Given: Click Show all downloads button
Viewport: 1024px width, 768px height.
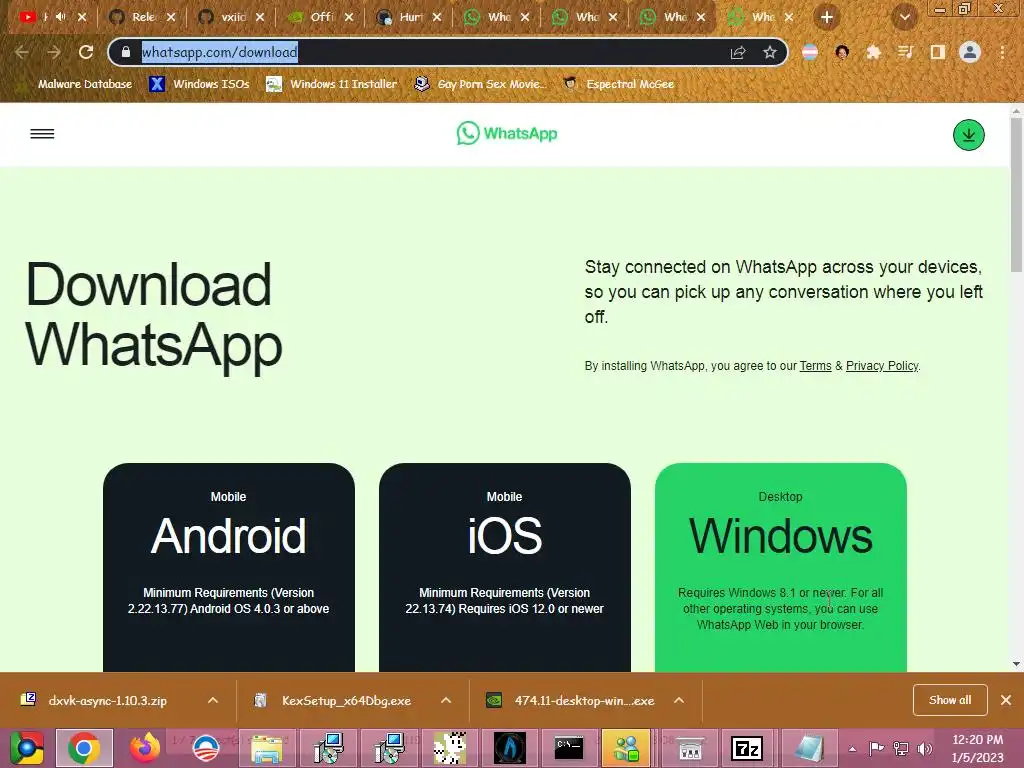Looking at the screenshot, I should tap(950, 700).
